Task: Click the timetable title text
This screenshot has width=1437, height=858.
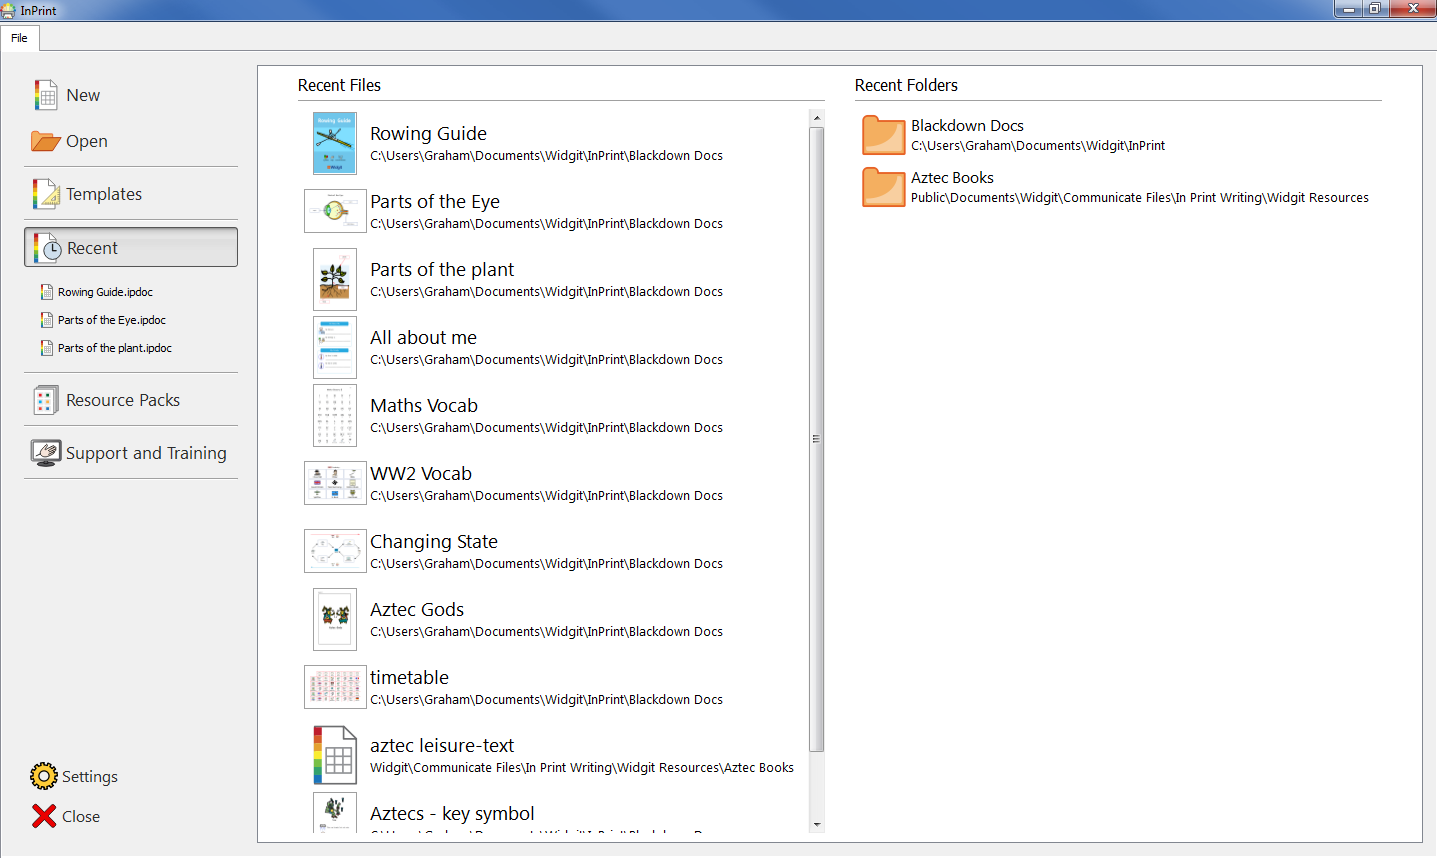Action: pyautogui.click(x=409, y=677)
